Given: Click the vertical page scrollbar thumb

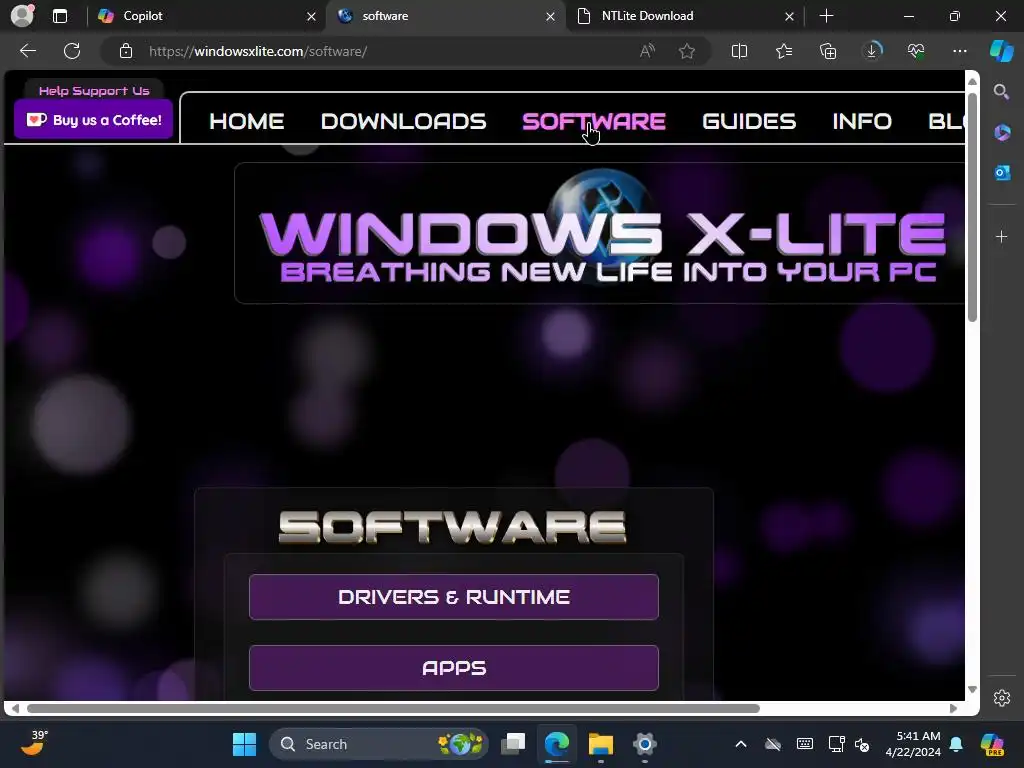Looking at the screenshot, I should [x=972, y=207].
